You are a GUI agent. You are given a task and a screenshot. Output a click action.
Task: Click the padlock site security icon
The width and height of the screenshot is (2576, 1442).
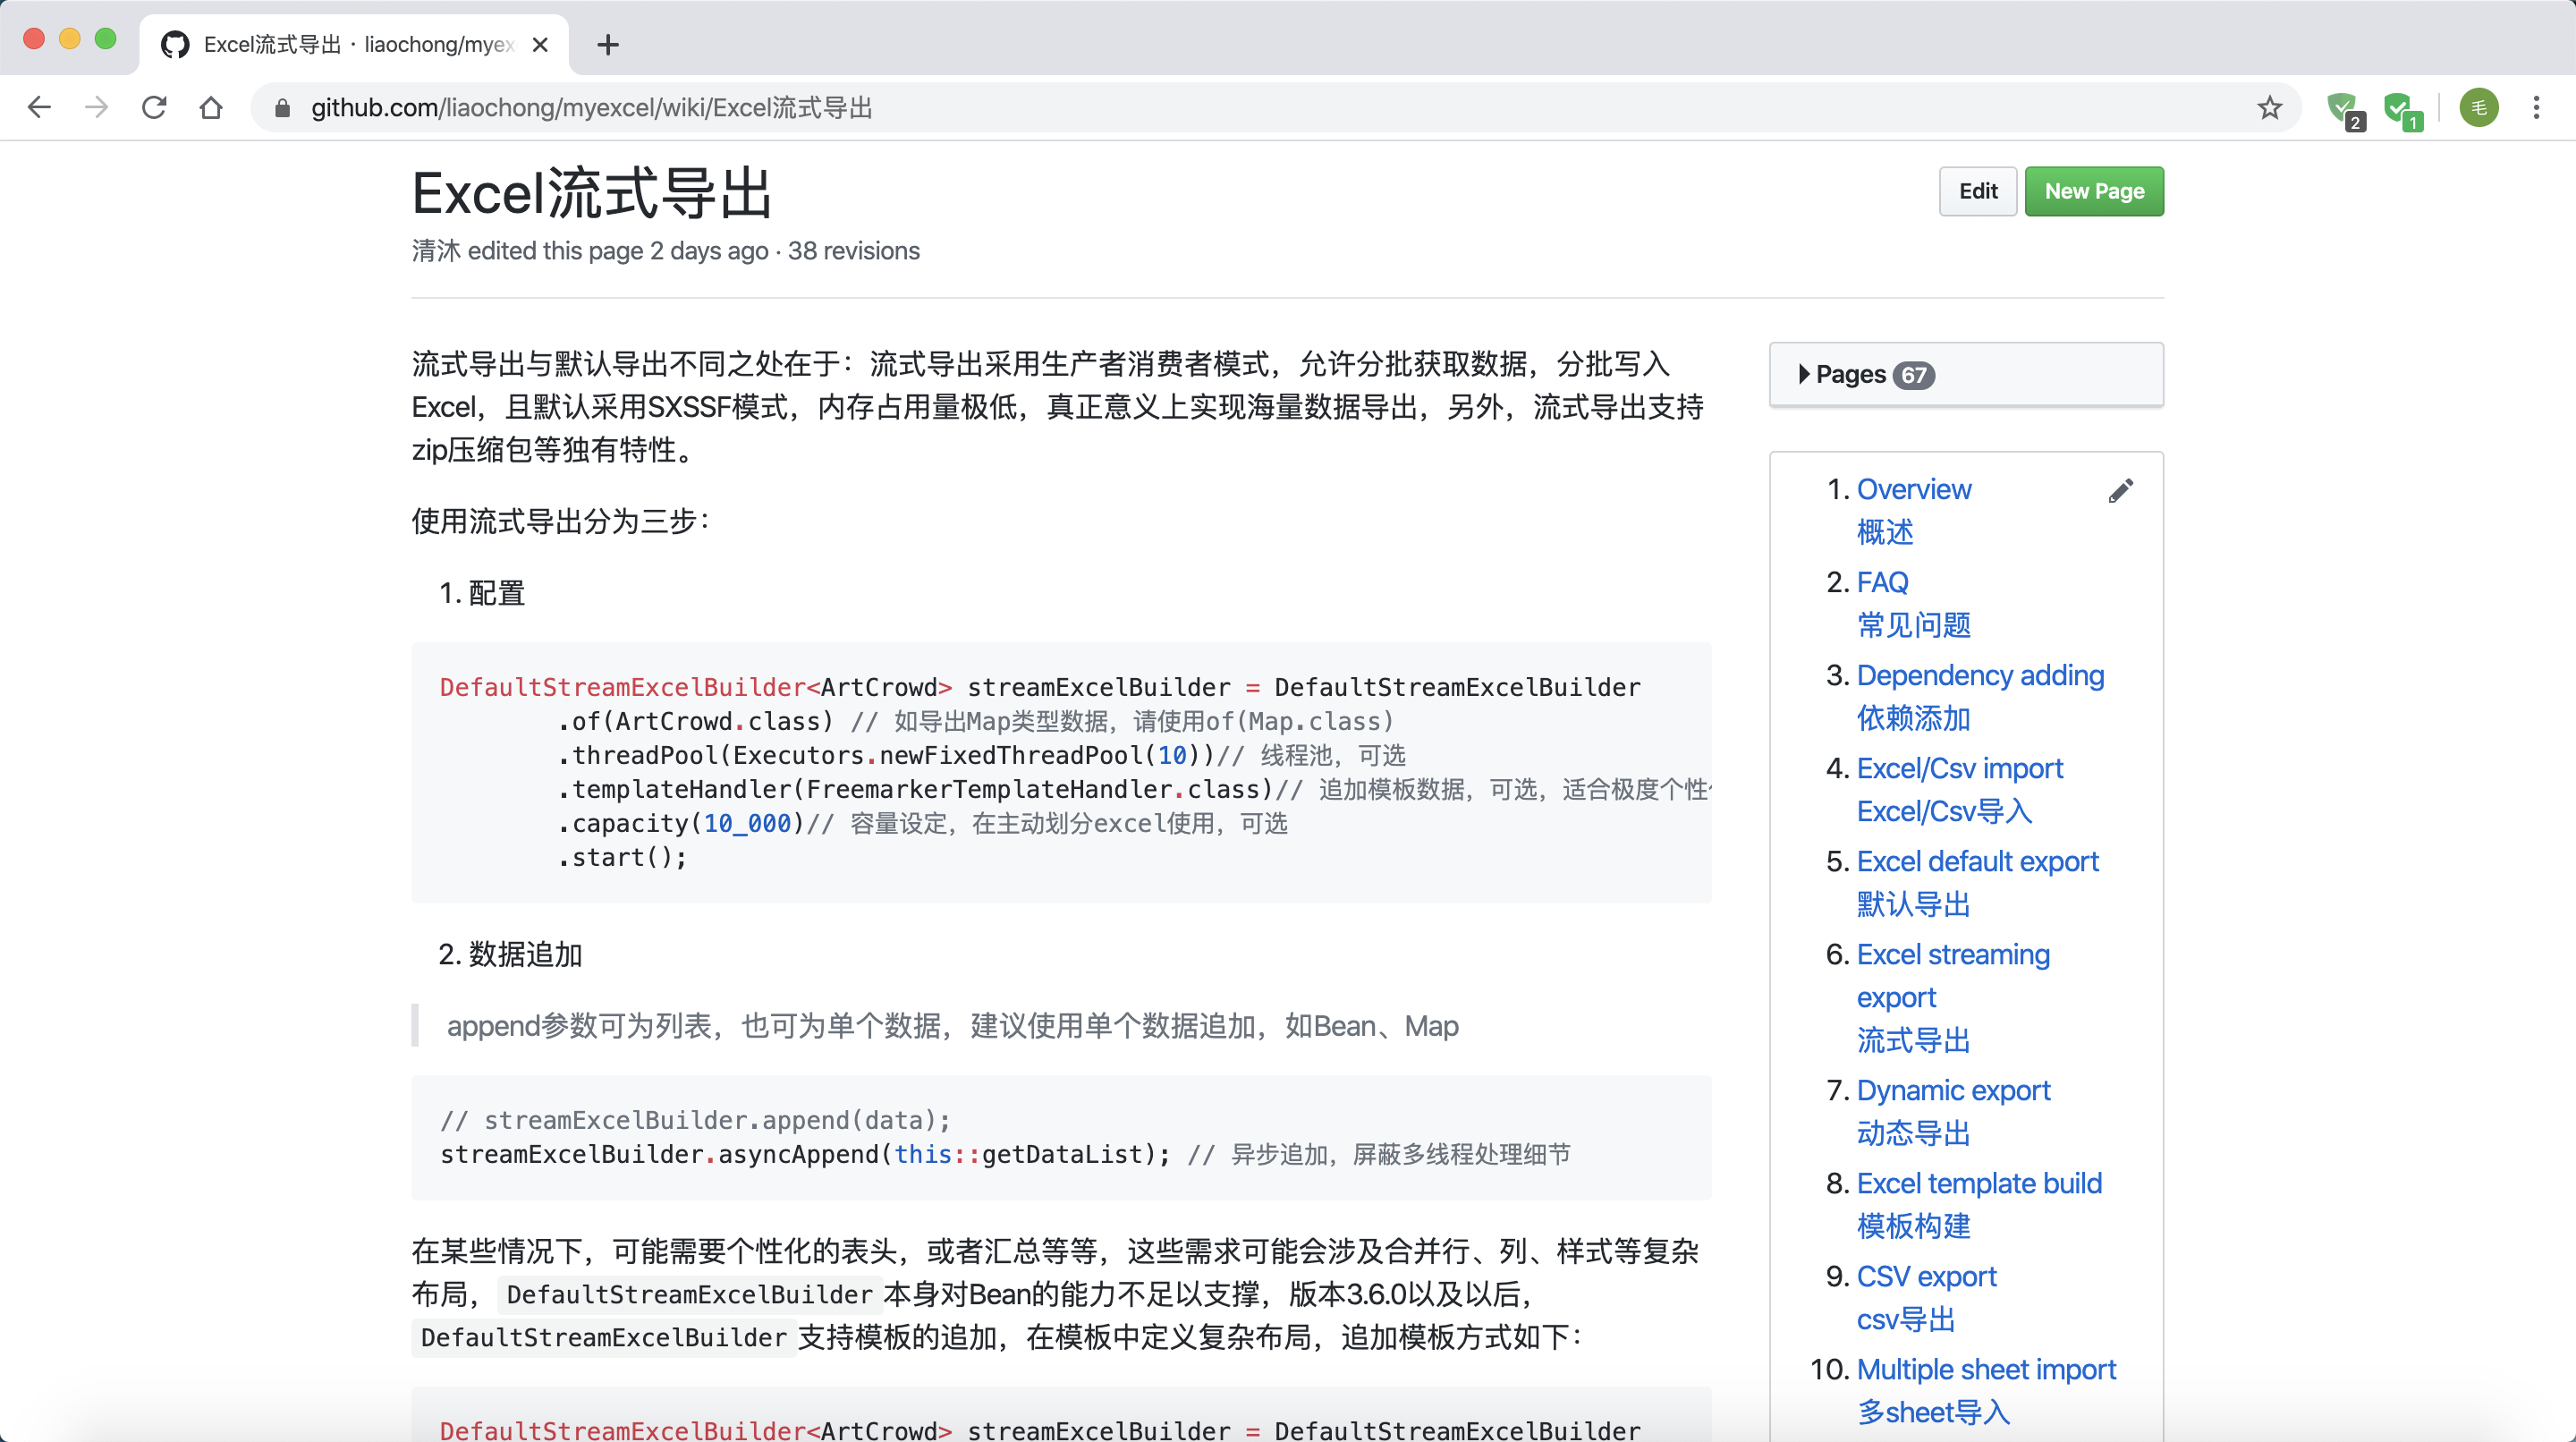click(x=283, y=107)
